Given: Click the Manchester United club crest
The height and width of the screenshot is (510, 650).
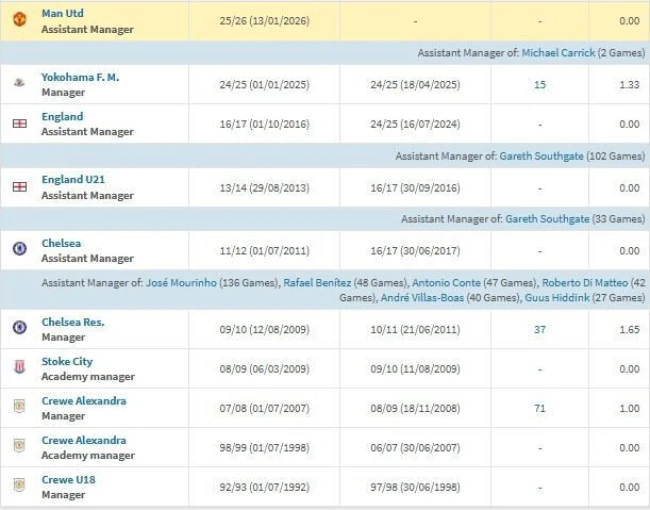Looking at the screenshot, I should coord(19,19).
